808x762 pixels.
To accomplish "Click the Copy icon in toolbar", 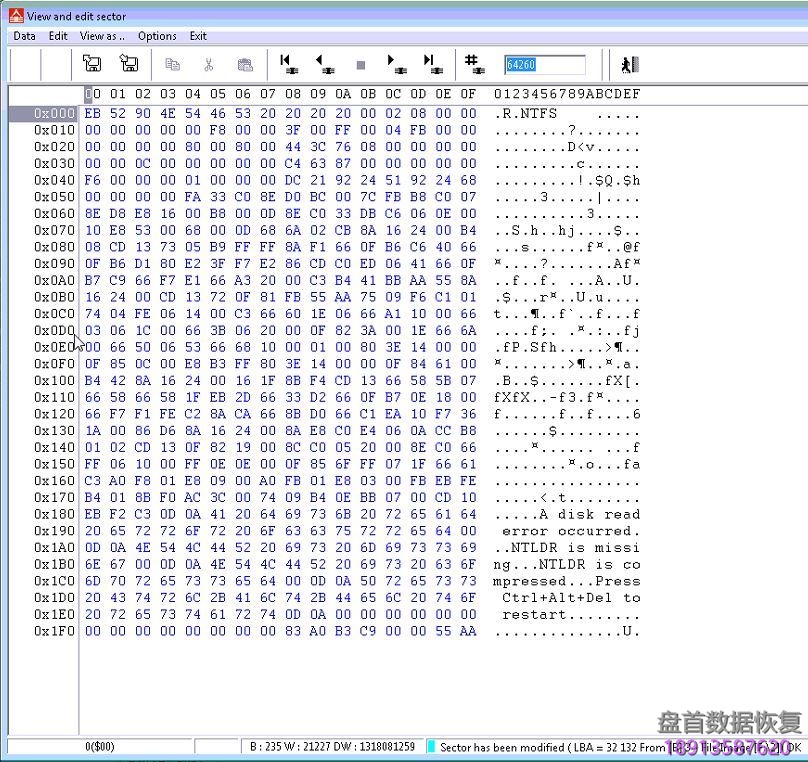I will (x=172, y=65).
